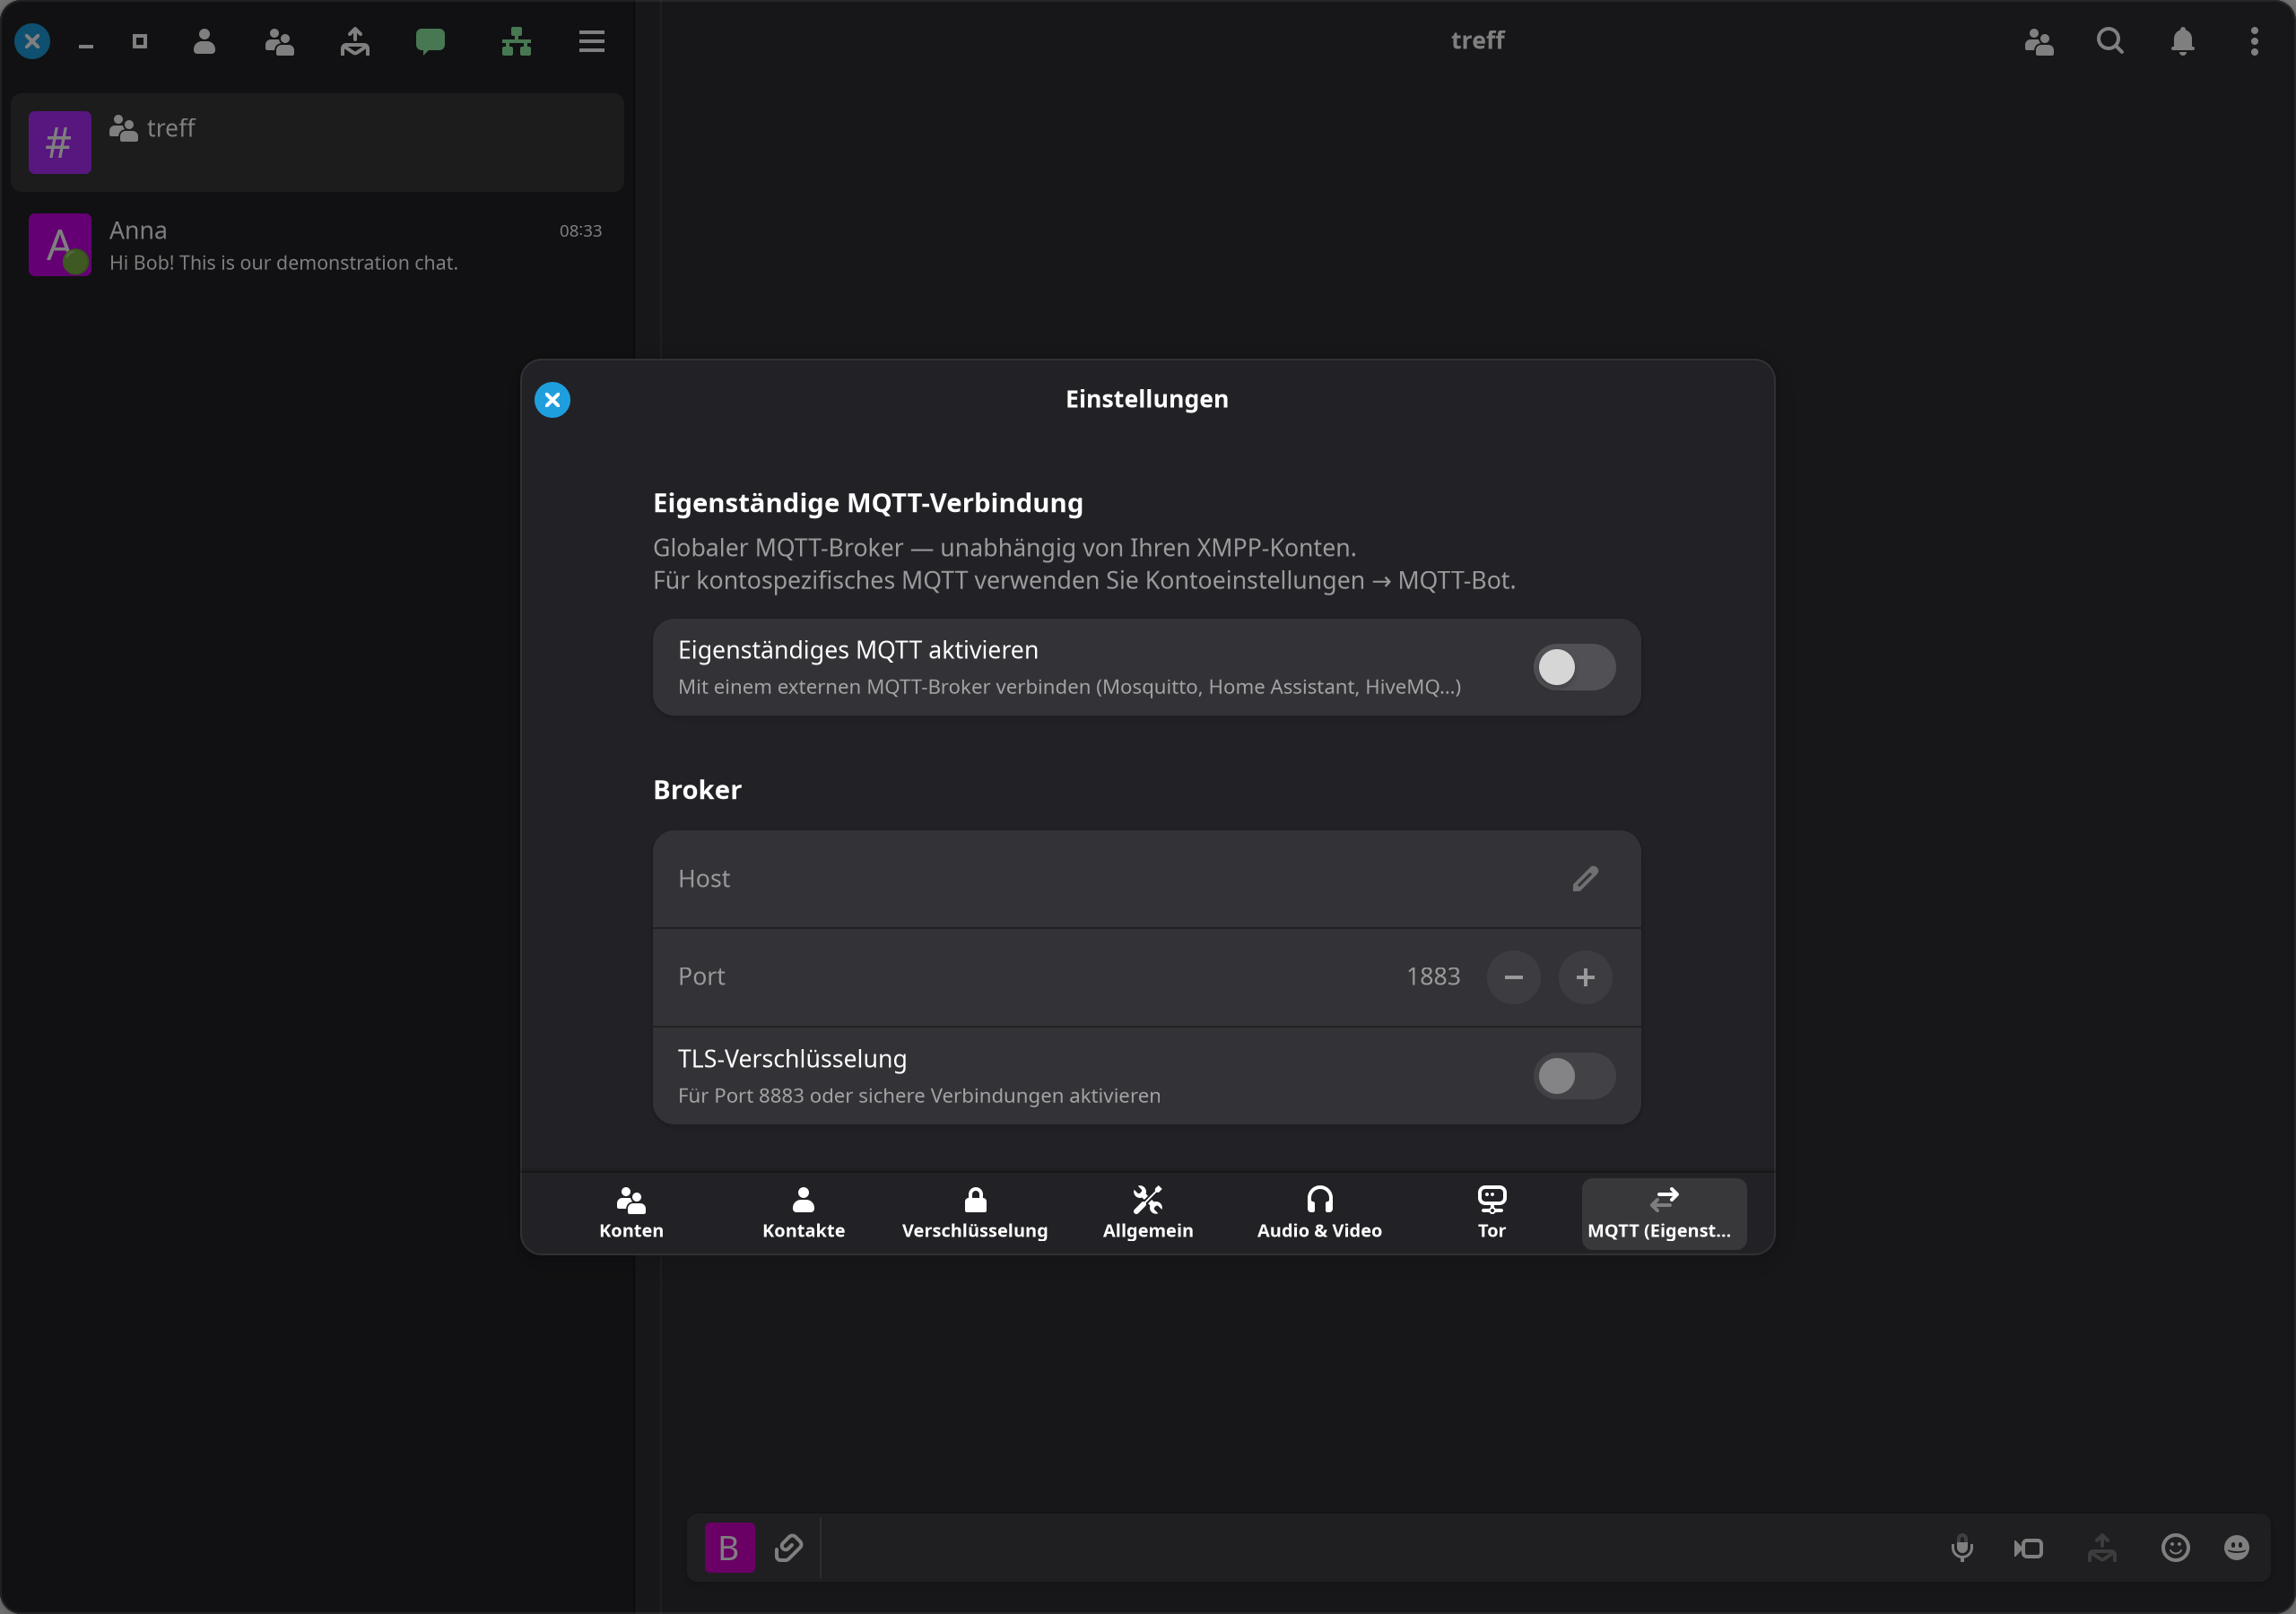The image size is (2296, 1614).
Task: Click the share upload icon in top toolbar
Action: pos(355,41)
